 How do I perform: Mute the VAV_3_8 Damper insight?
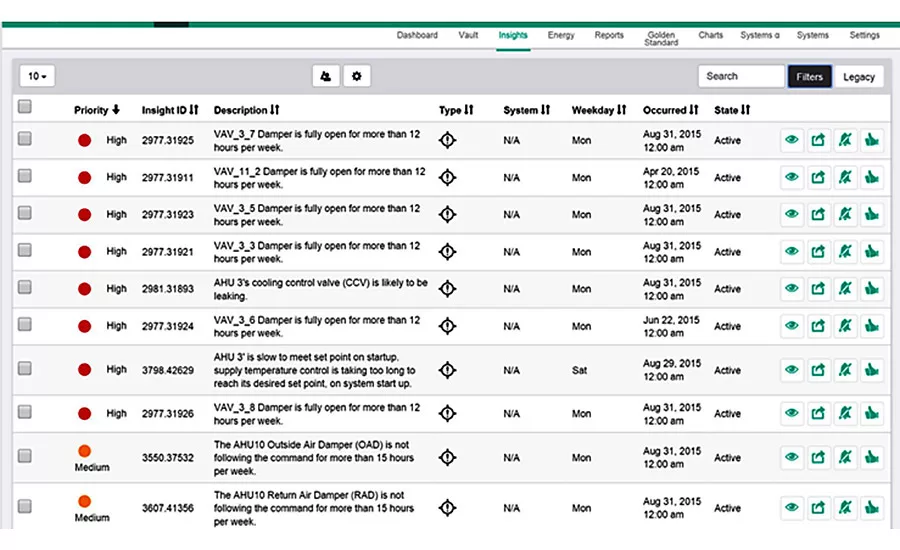pyautogui.click(x=845, y=413)
